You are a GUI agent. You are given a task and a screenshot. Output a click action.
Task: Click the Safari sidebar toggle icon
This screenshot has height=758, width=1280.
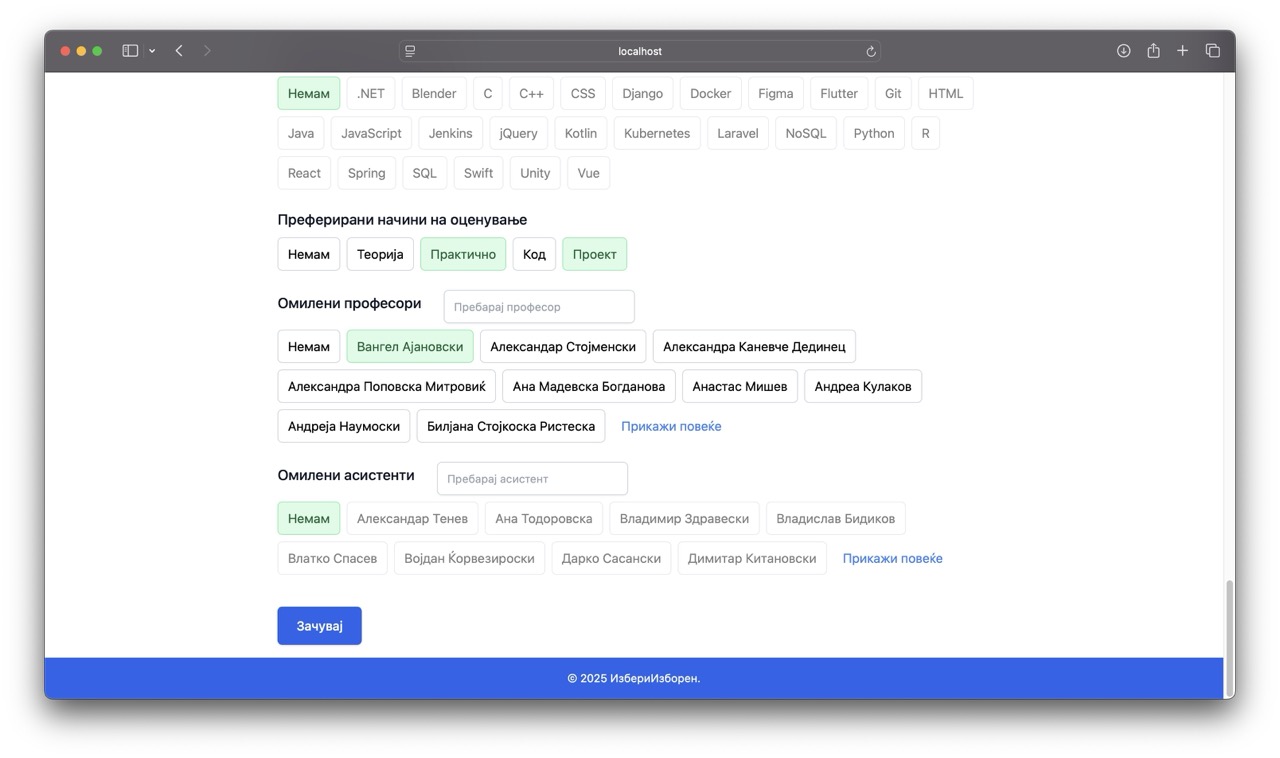click(130, 51)
